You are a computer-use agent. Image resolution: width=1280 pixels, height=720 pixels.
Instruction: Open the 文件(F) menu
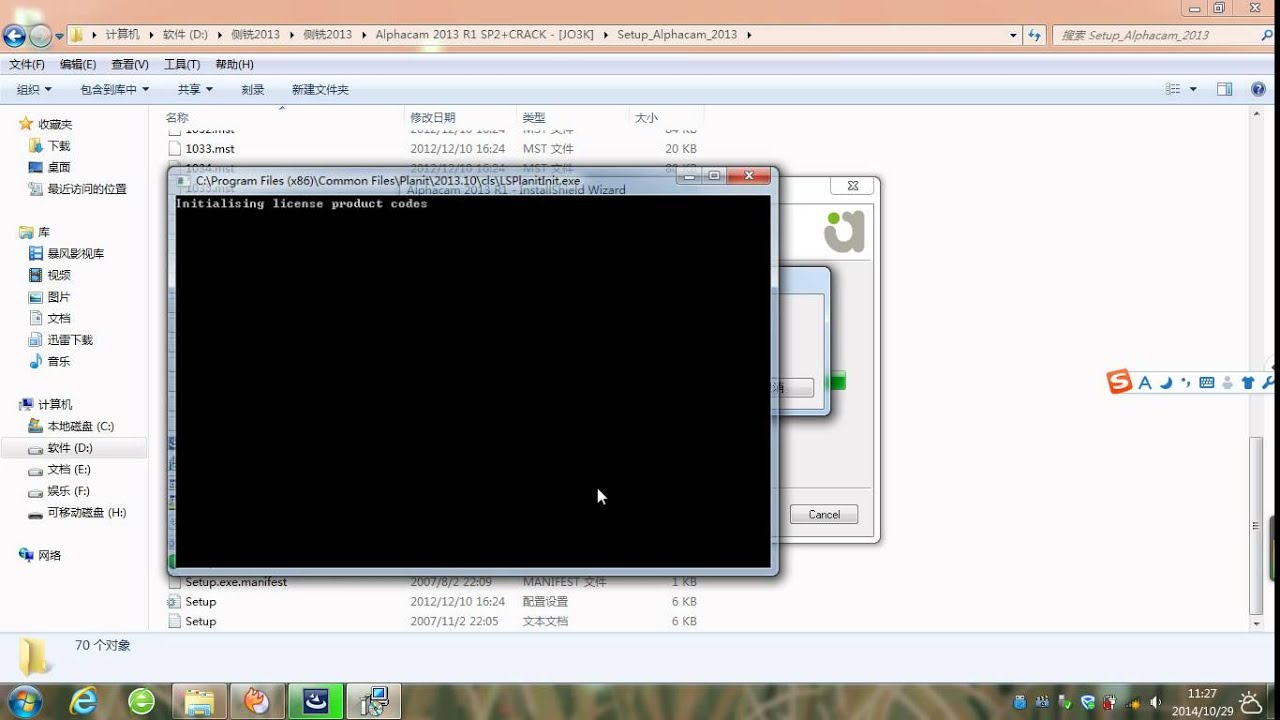point(27,64)
